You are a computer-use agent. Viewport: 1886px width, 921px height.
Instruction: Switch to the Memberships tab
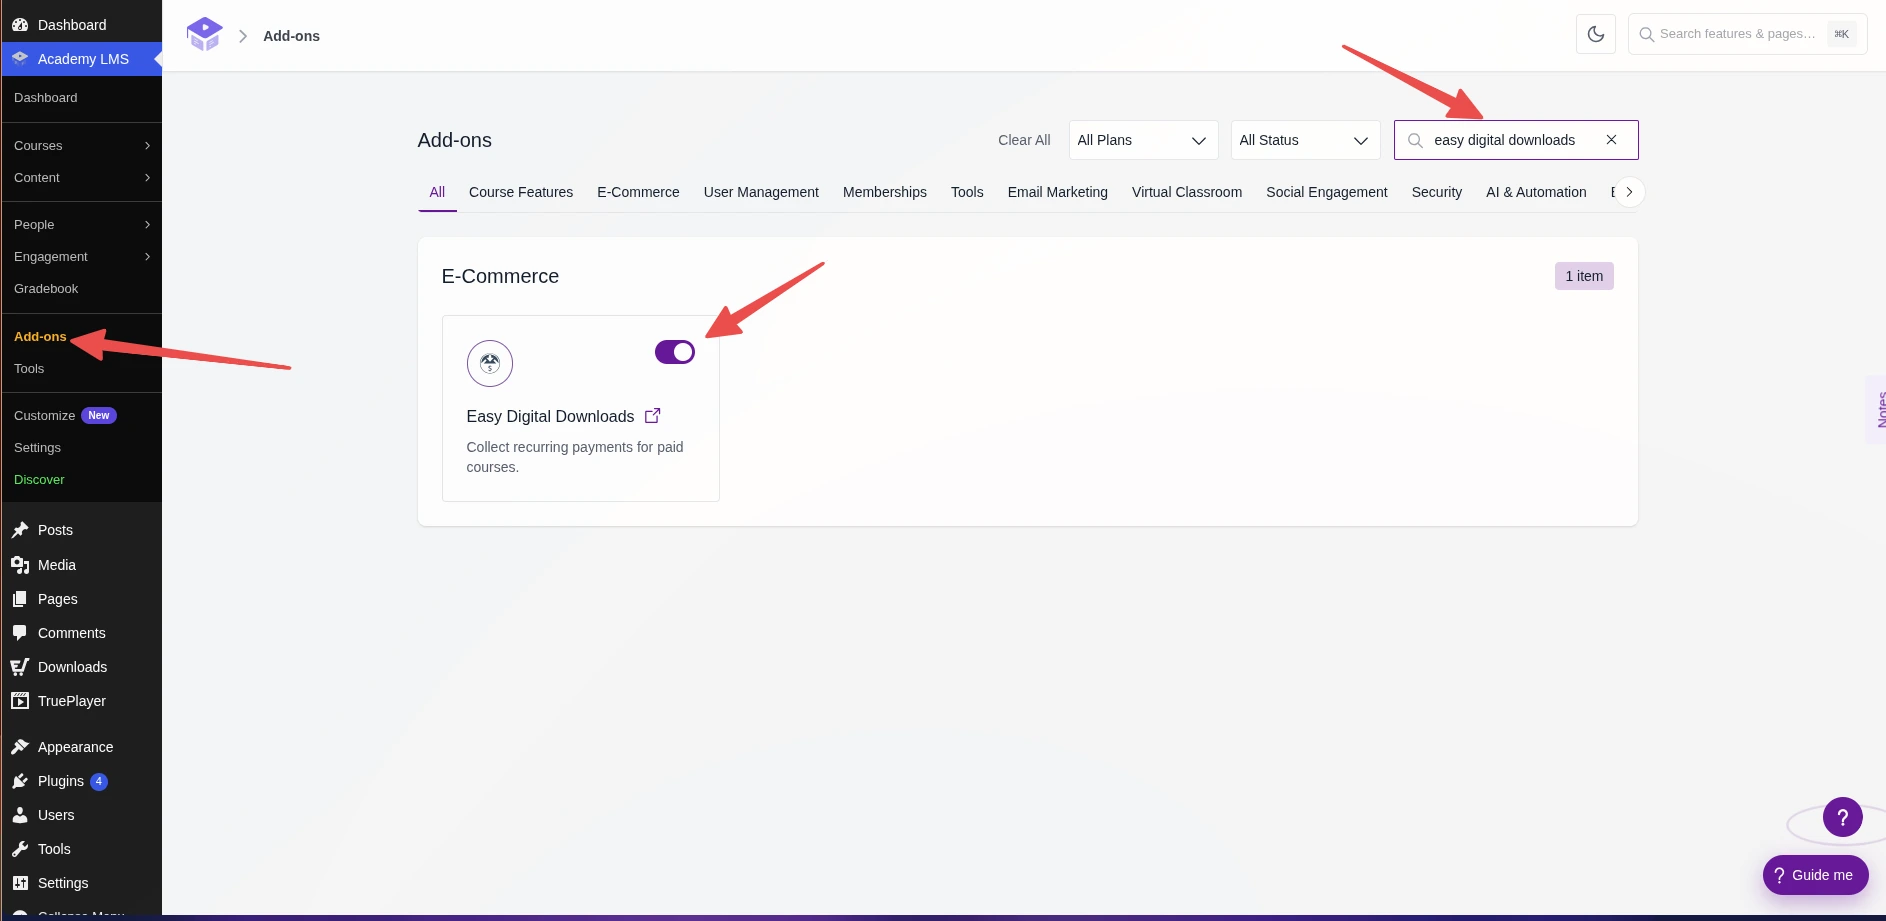(885, 192)
